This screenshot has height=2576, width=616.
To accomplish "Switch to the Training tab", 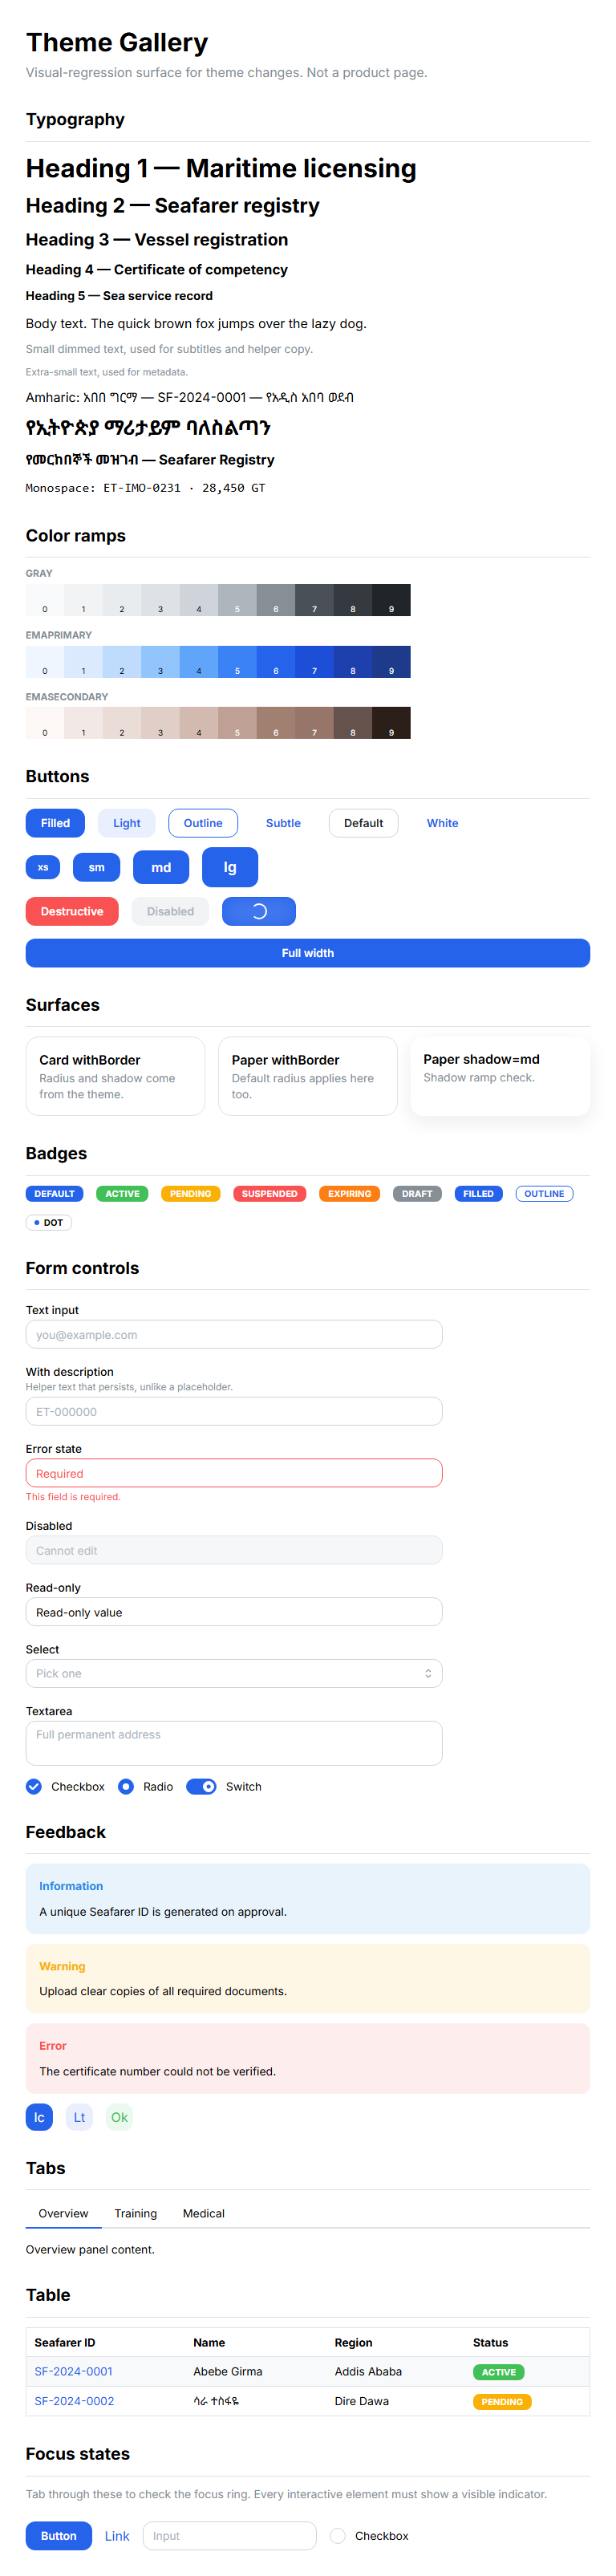I will tap(136, 2213).
